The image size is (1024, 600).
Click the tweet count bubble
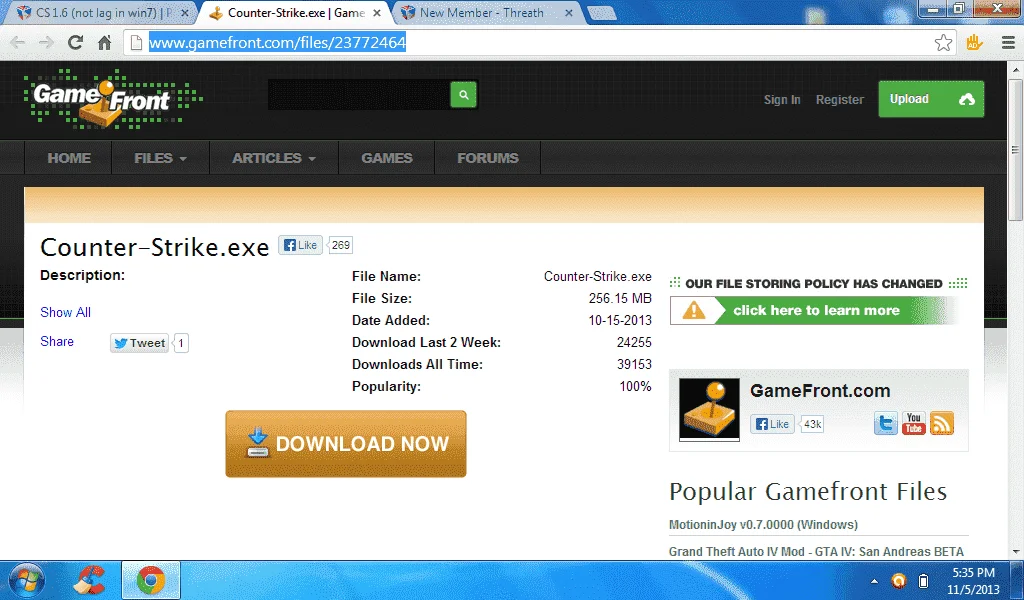(x=181, y=343)
